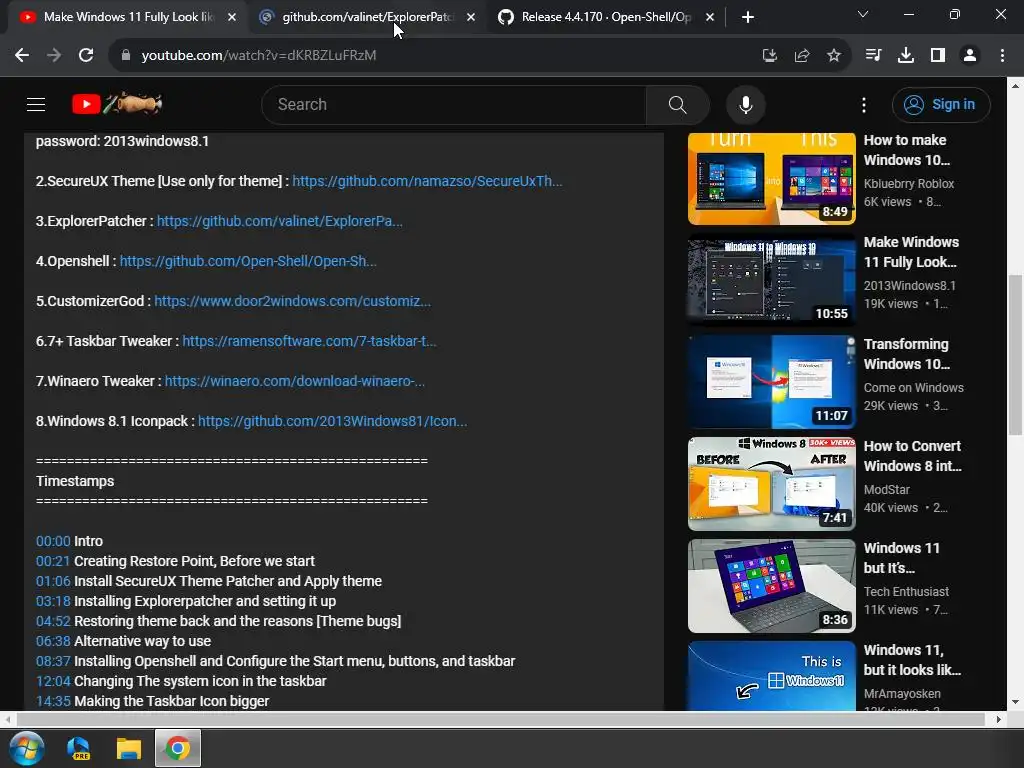
Task: Close the Make Windows 11 YouTube tab
Action: click(x=232, y=17)
